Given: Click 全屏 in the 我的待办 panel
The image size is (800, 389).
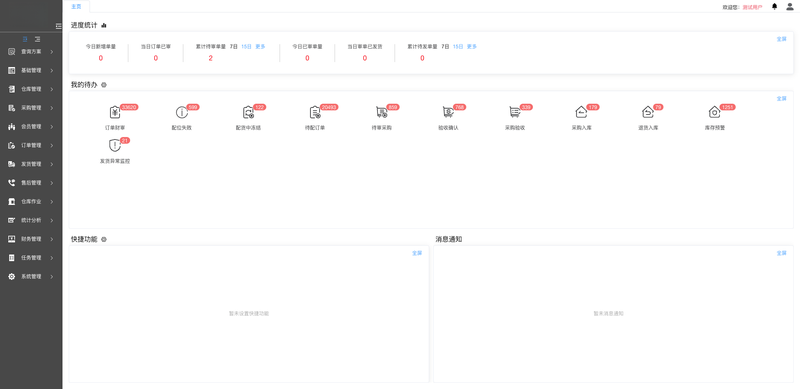Looking at the screenshot, I should click(782, 99).
